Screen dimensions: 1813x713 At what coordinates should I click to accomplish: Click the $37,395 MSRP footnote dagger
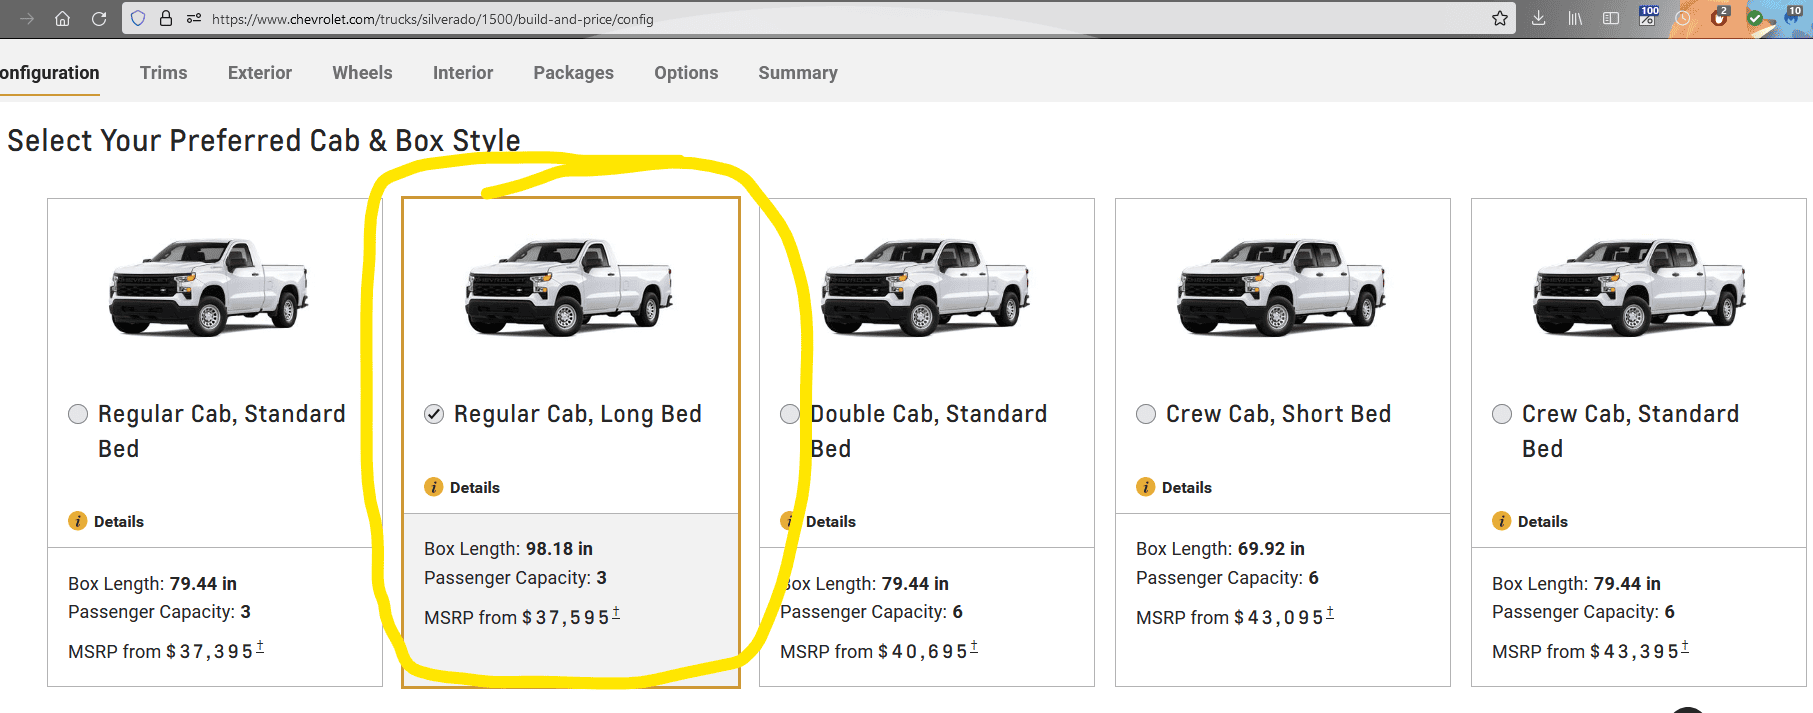click(260, 647)
